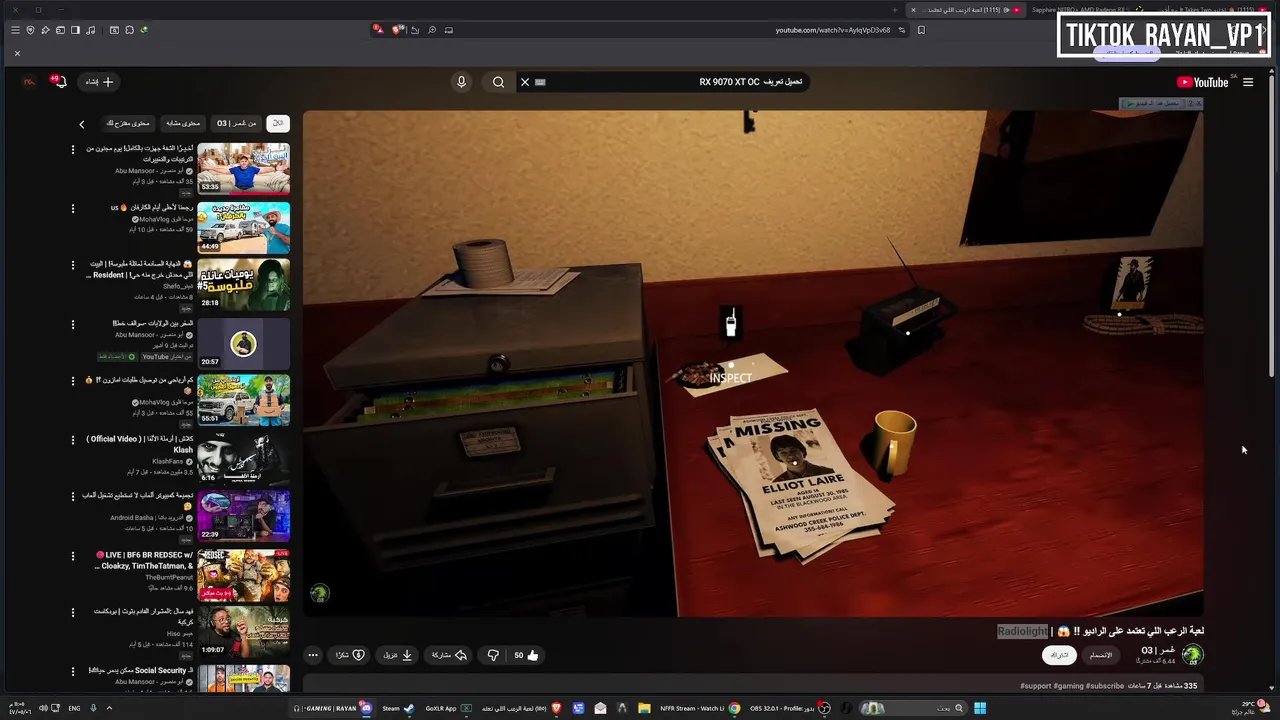Click the video player area
Image resolution: width=1280 pixels, height=720 pixels.
click(753, 363)
